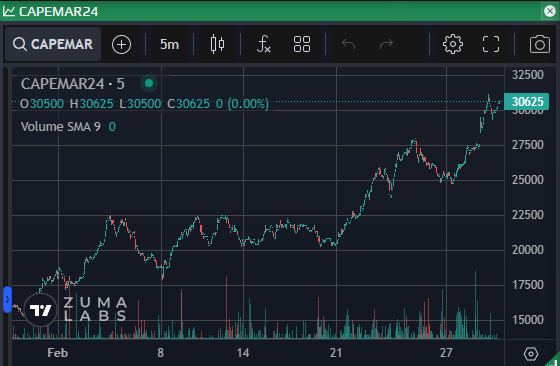Click the 30625 current price label
560x366 pixels.
[x=526, y=102]
